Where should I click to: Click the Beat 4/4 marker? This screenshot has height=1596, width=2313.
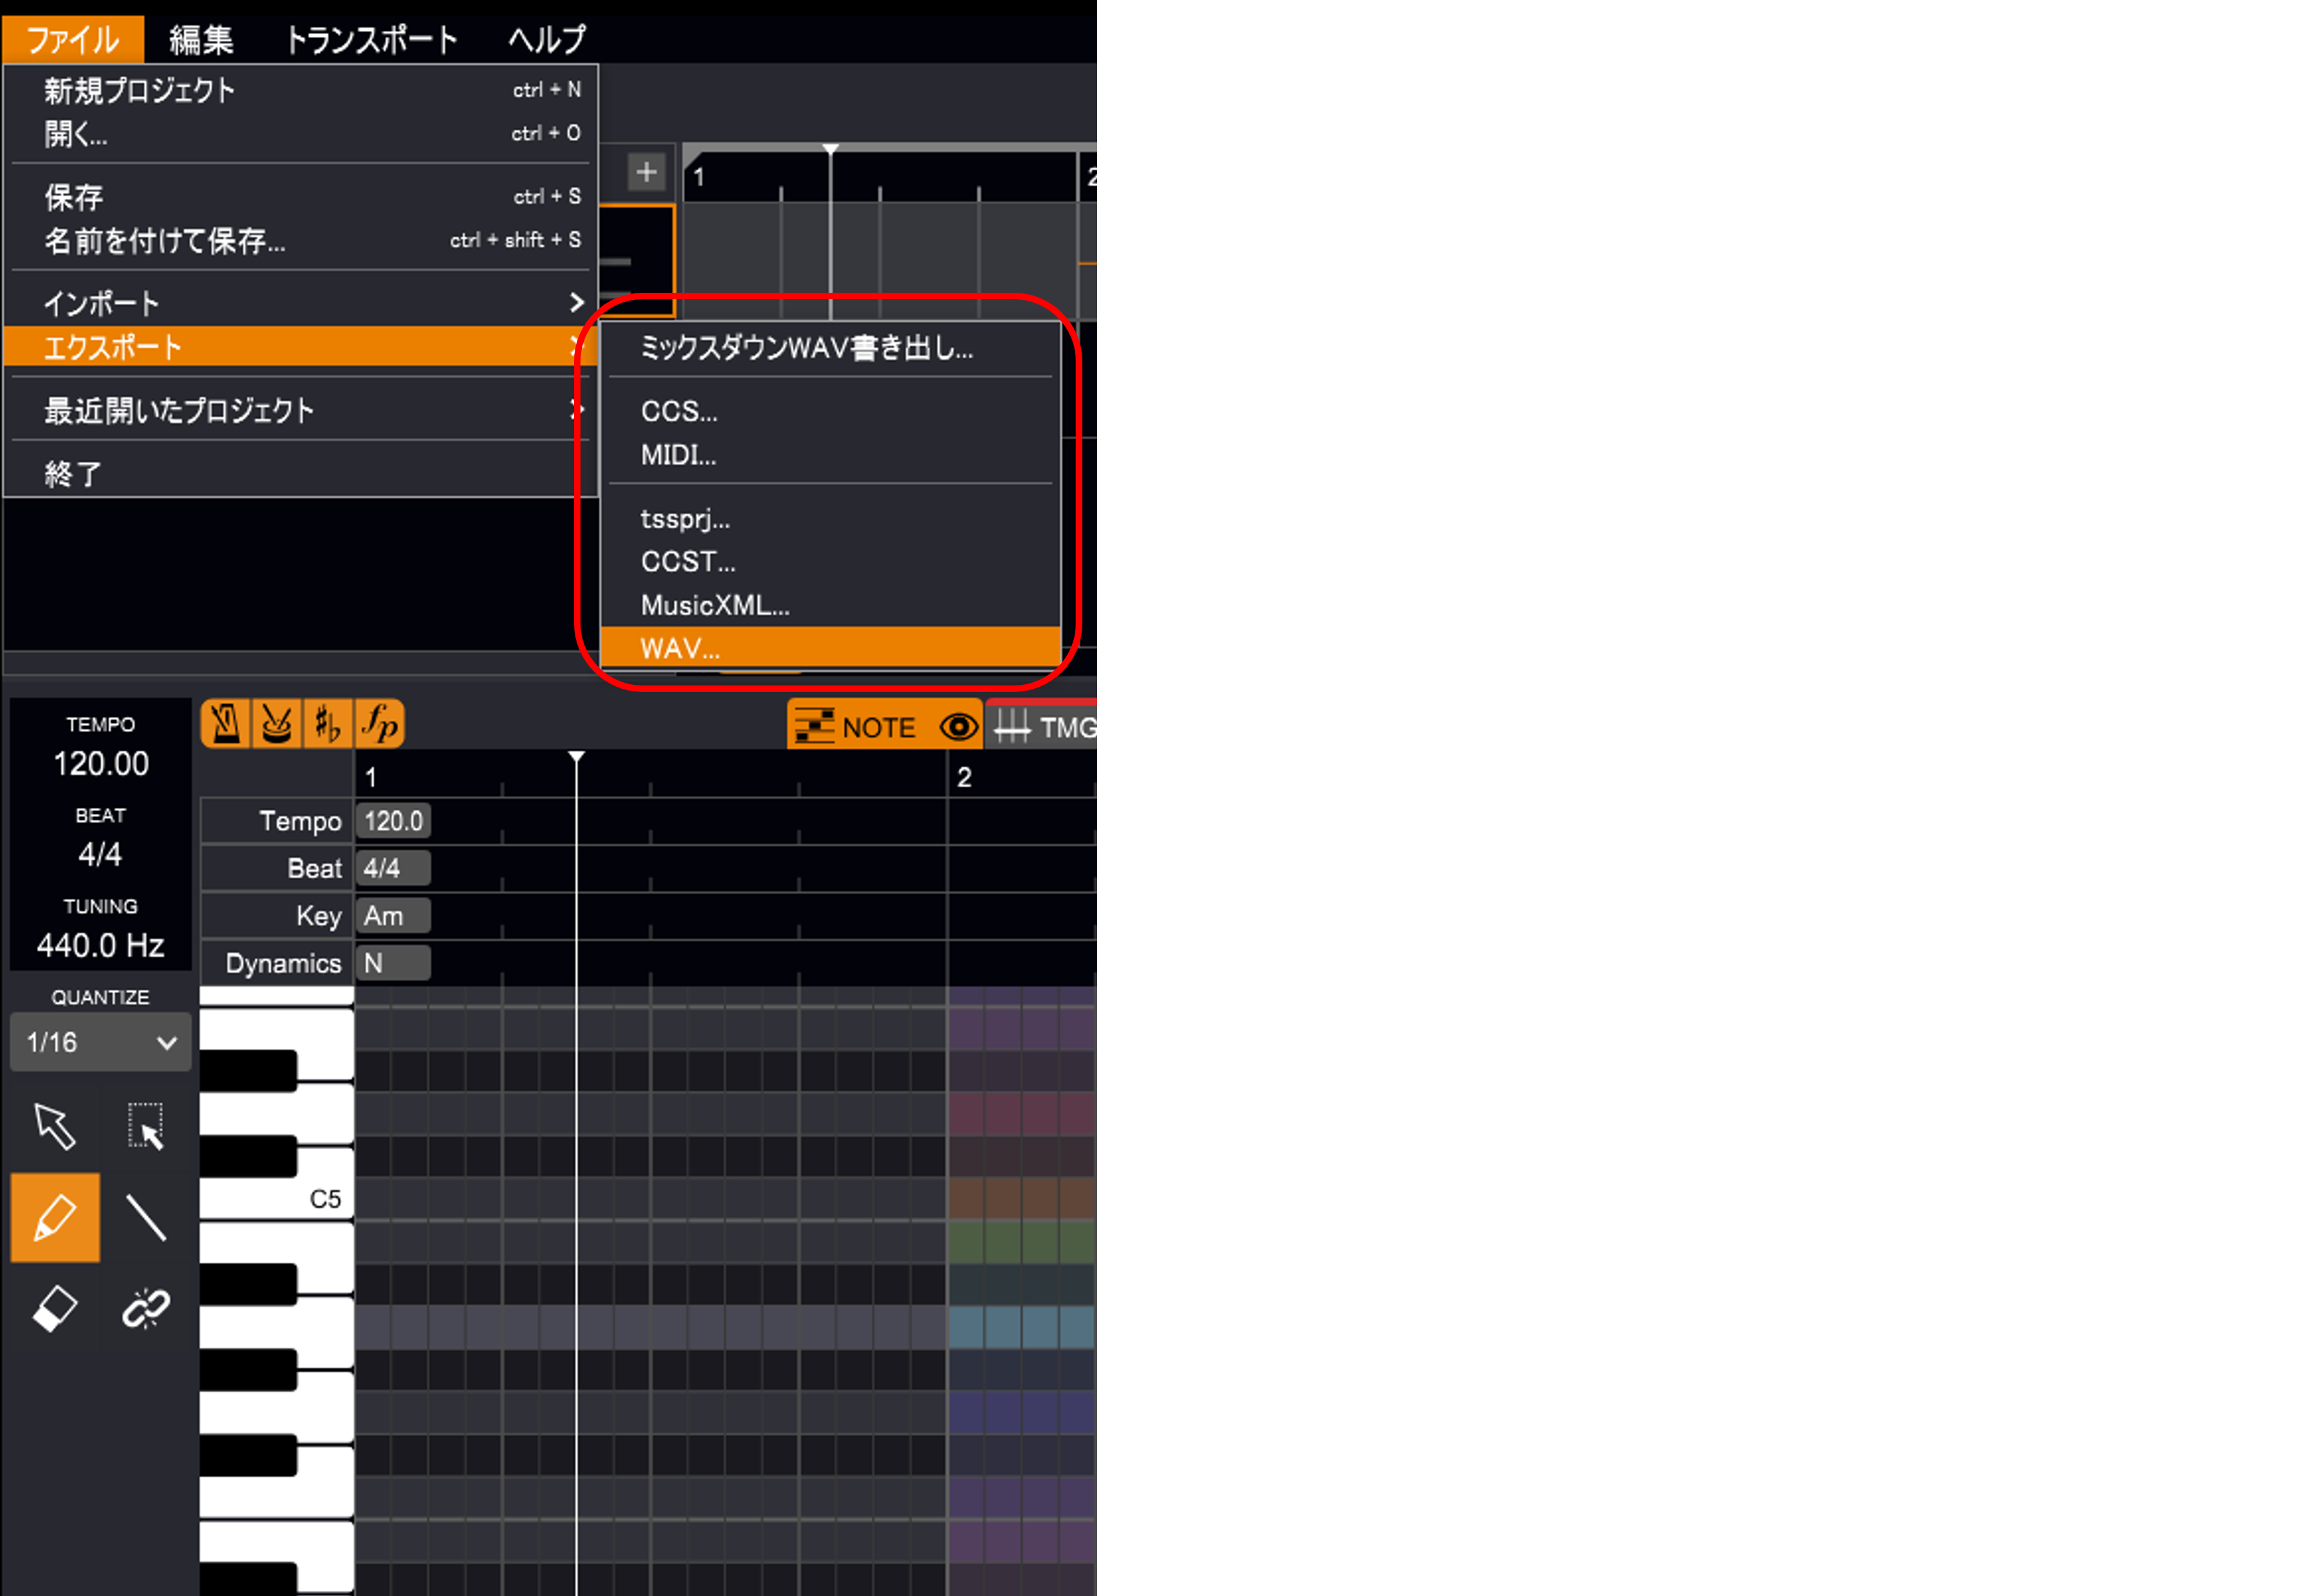click(393, 868)
